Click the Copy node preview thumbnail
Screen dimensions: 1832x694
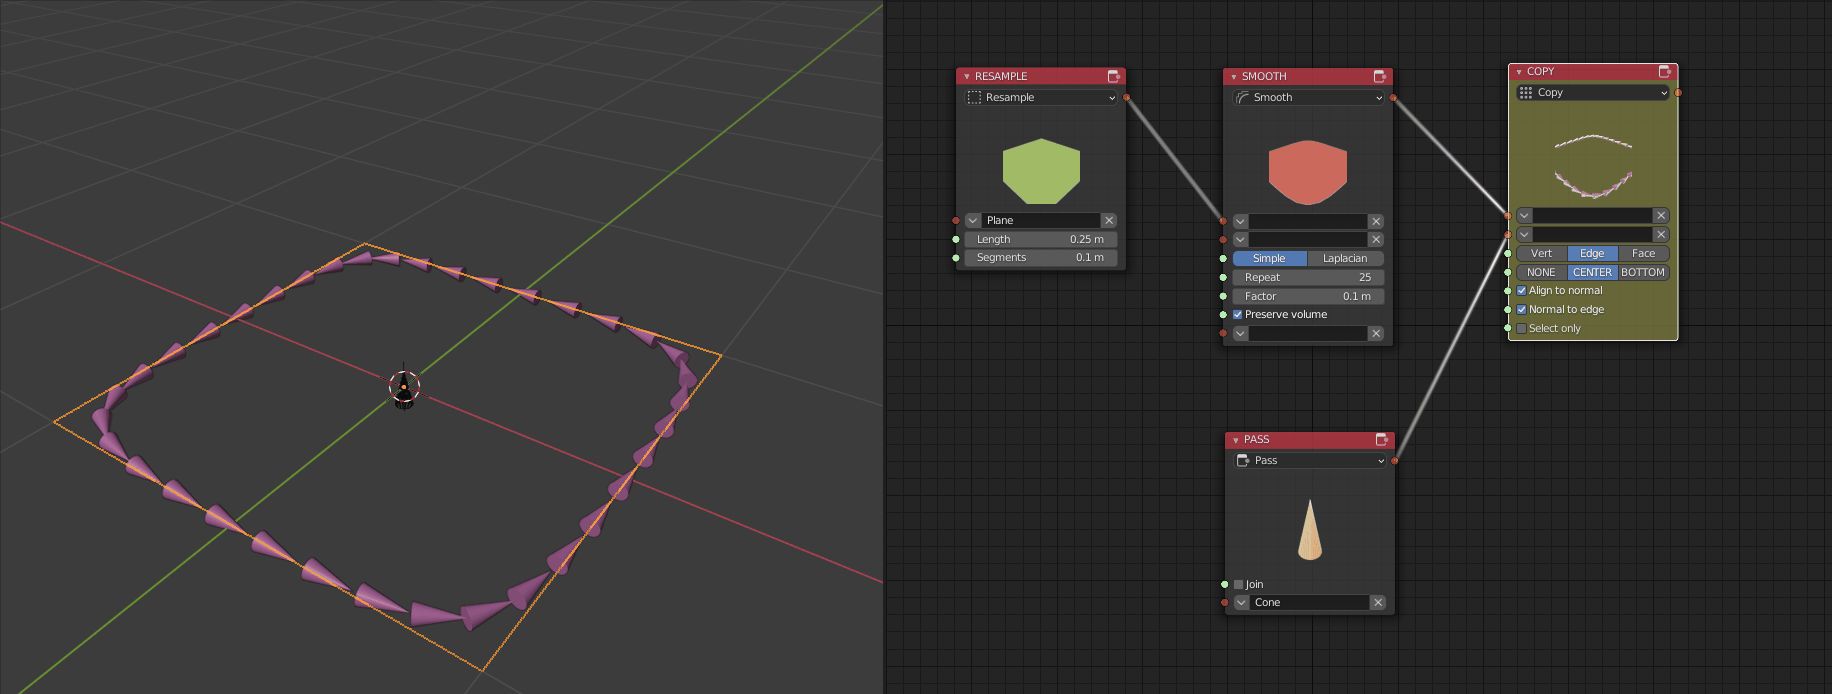pyautogui.click(x=1593, y=165)
